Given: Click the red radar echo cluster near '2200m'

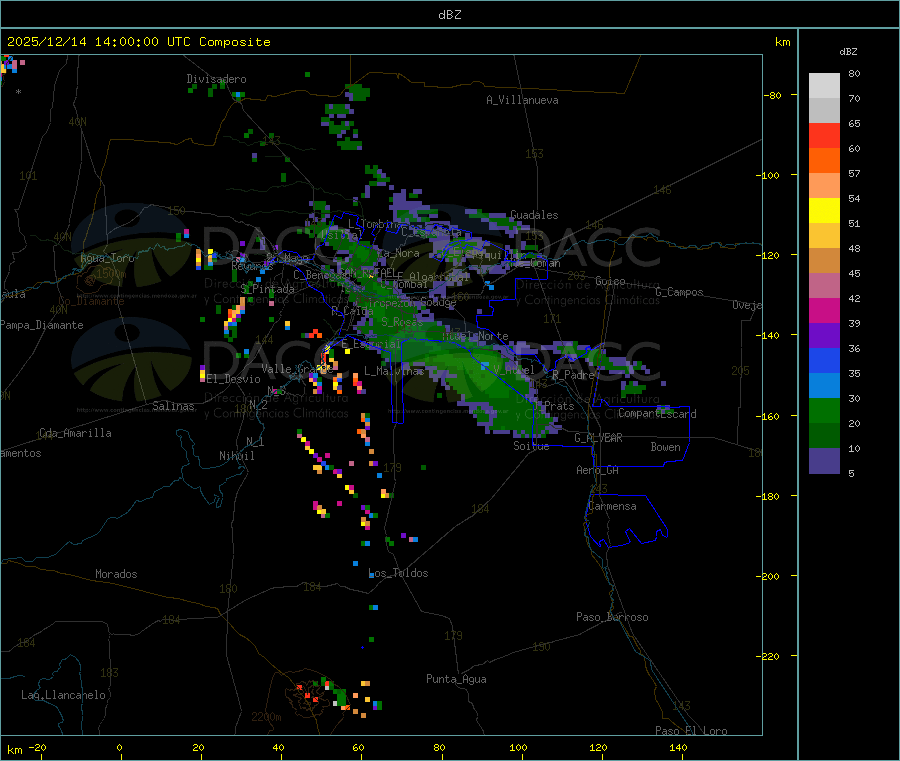Looking at the screenshot, I should (x=308, y=693).
